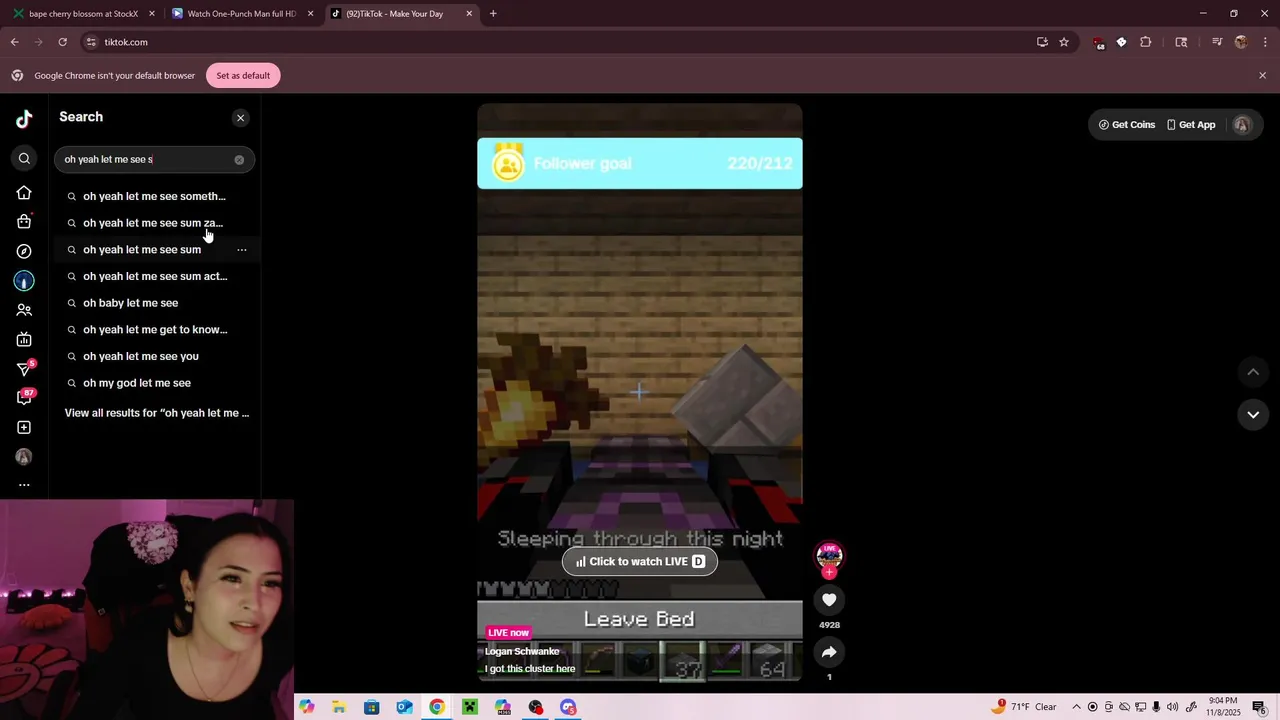Click the search magnifier icon in sidebar

tap(24, 159)
